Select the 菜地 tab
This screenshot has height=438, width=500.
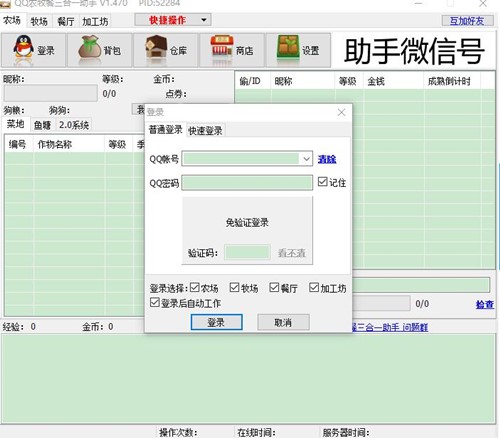tap(15, 124)
